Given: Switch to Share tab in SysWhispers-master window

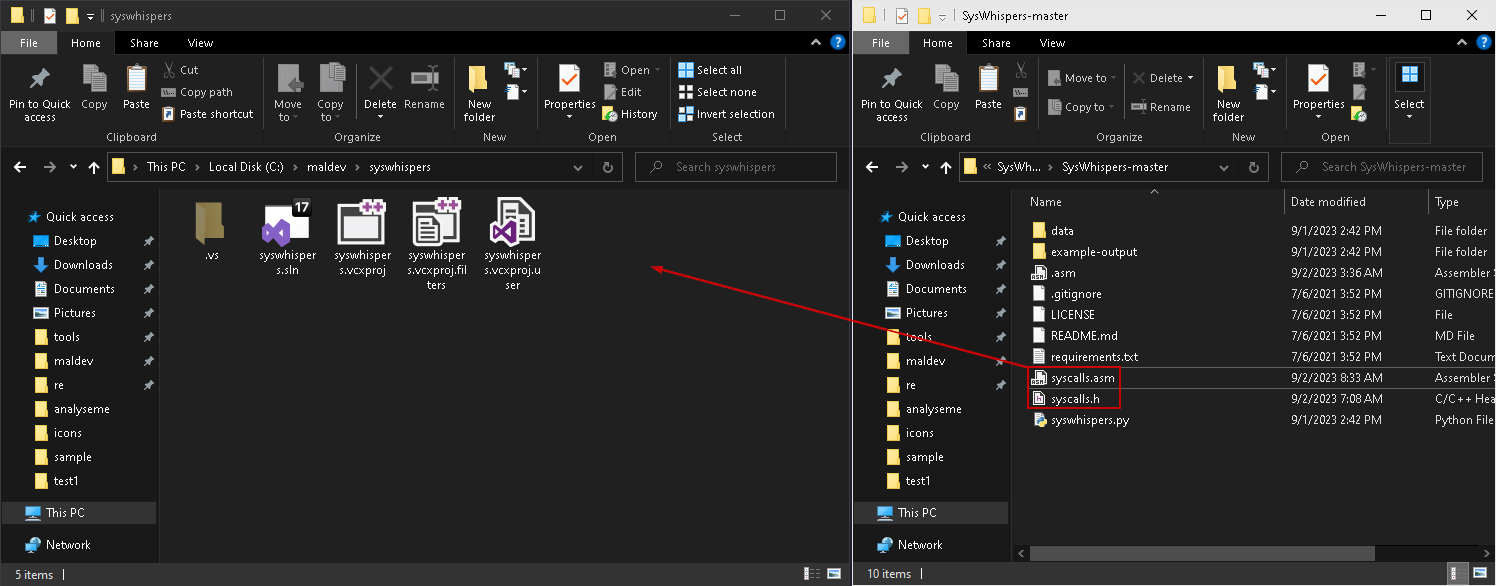Looking at the screenshot, I should [996, 43].
